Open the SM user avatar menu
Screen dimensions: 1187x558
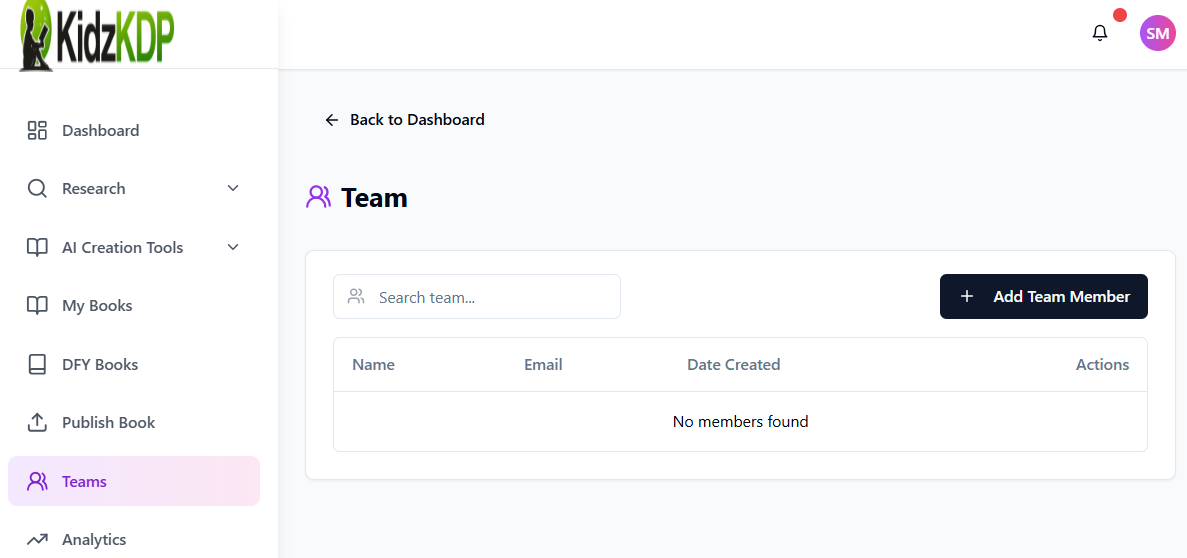[x=1157, y=33]
